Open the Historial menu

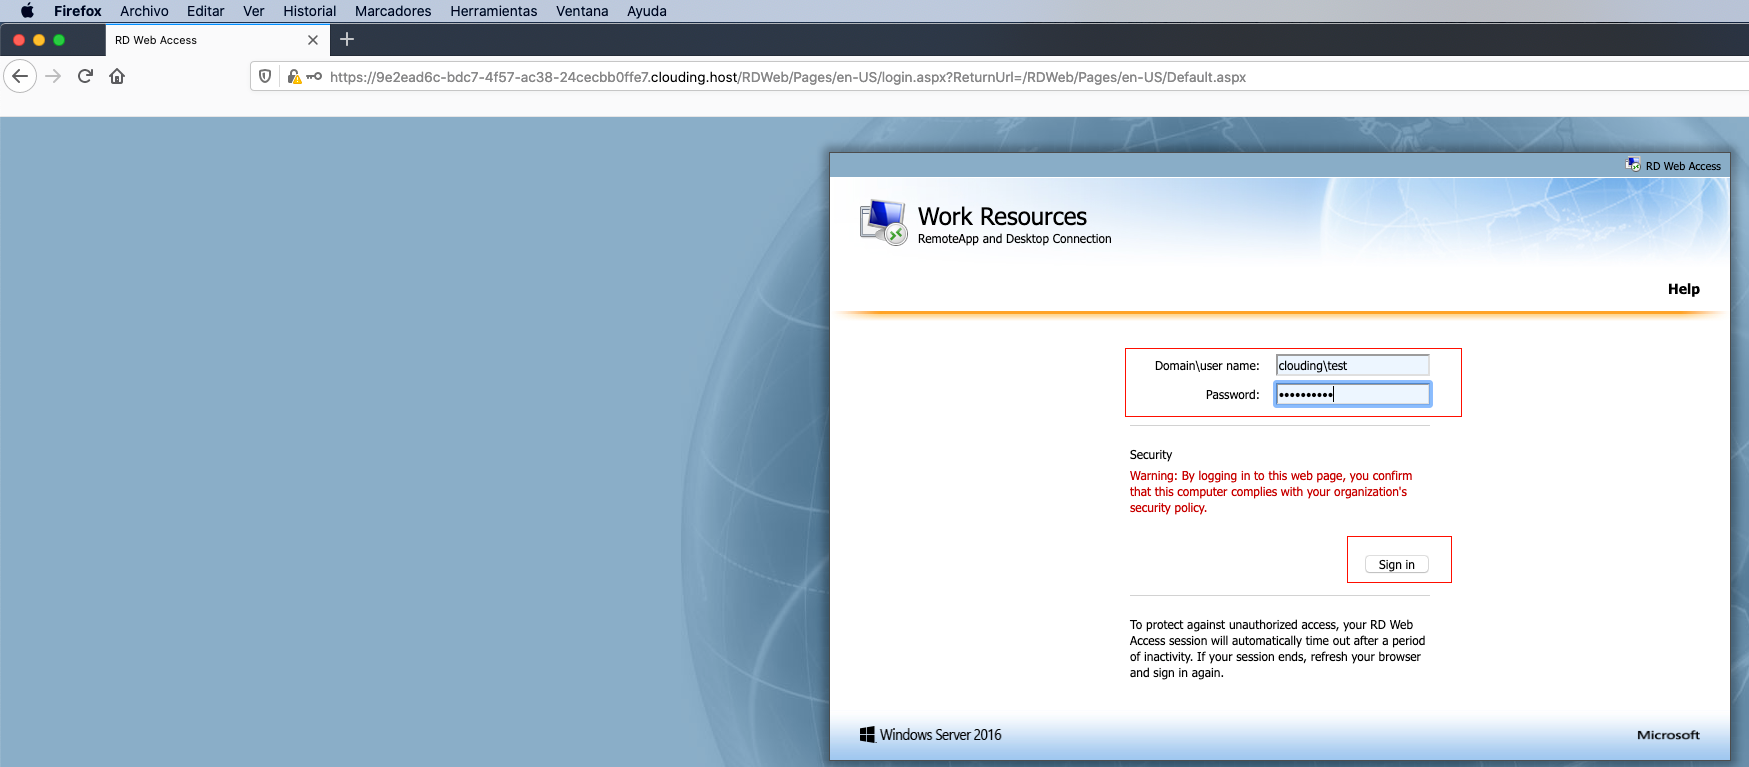point(309,11)
